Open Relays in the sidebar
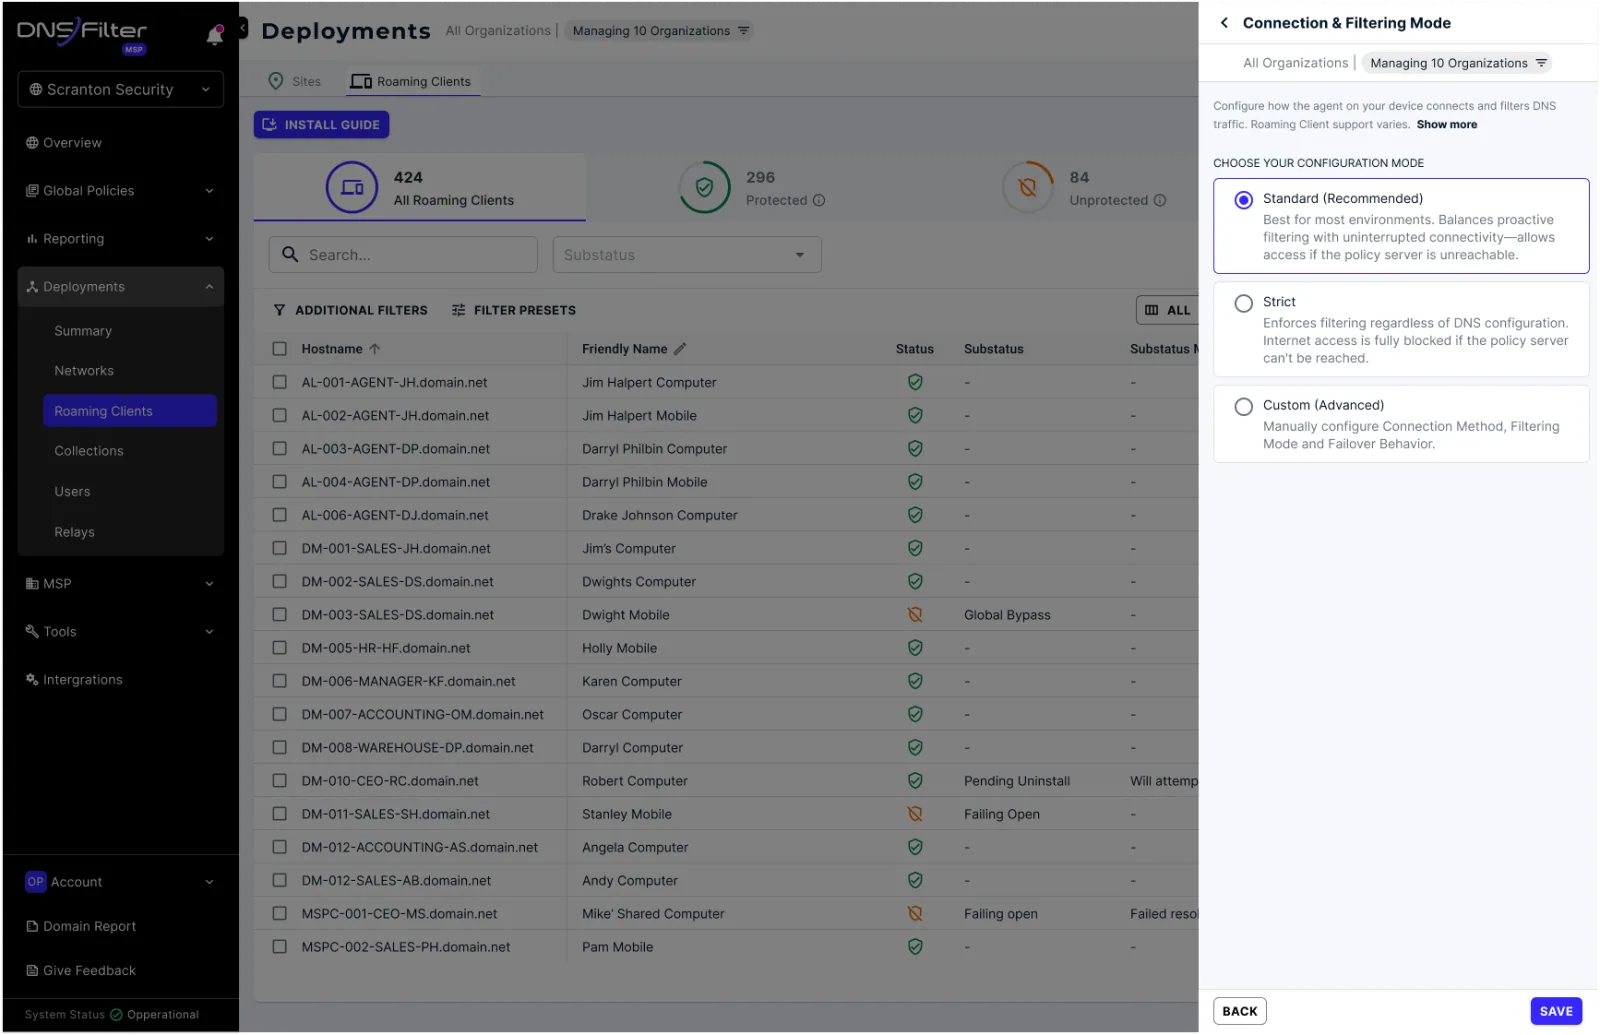This screenshot has height=1035, width=1600. coord(75,532)
